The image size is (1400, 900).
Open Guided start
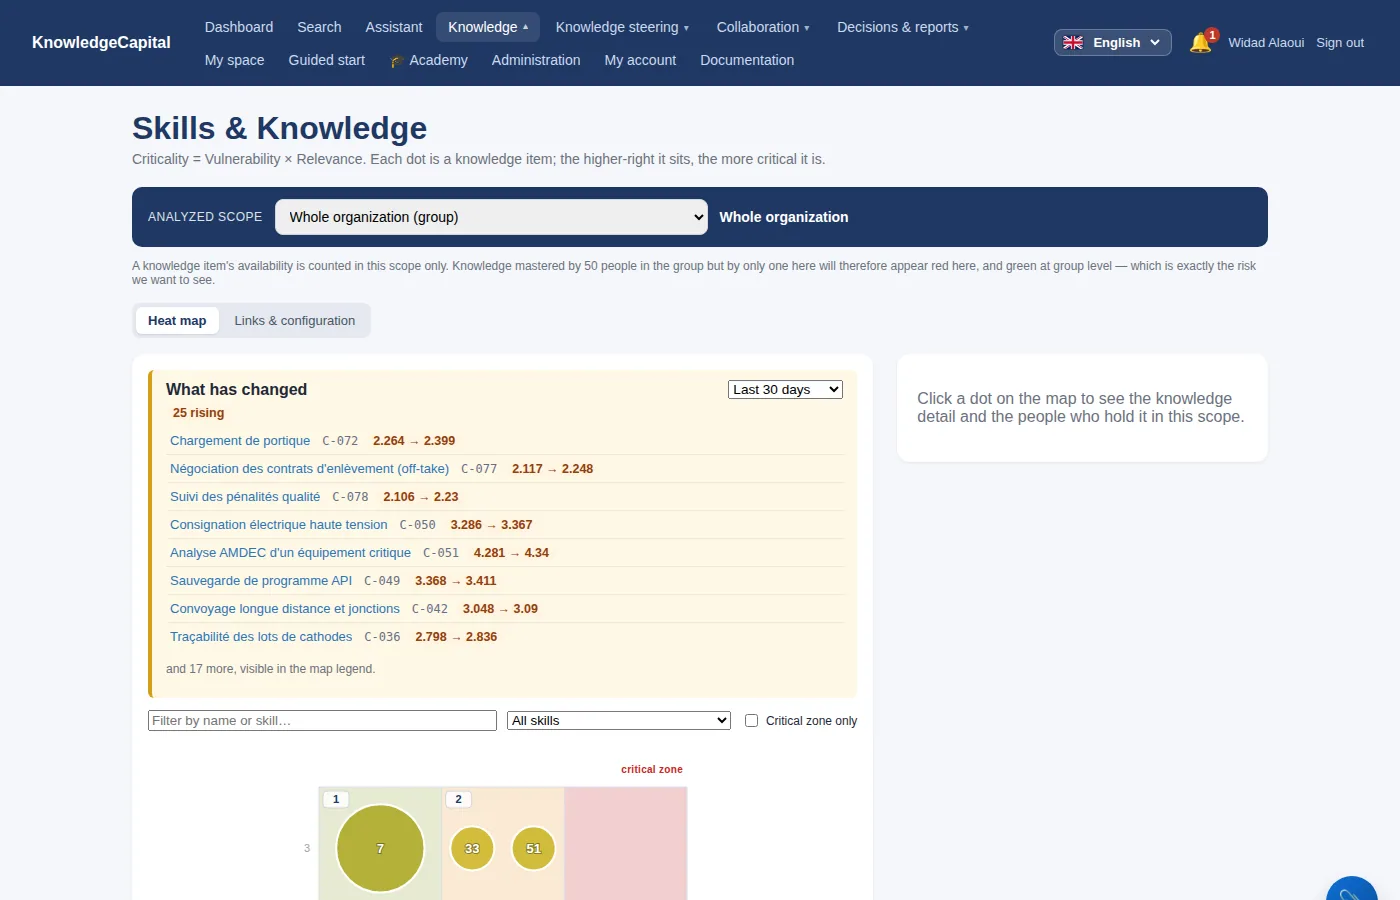327,60
